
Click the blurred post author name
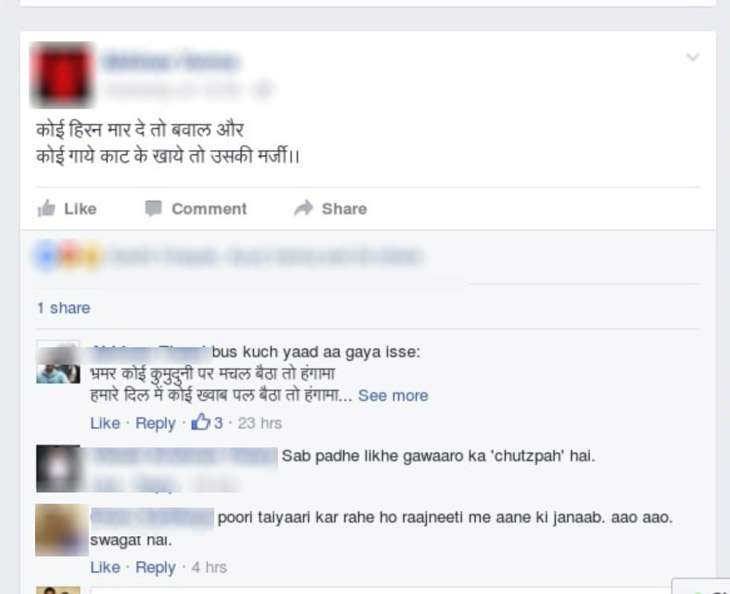click(171, 61)
